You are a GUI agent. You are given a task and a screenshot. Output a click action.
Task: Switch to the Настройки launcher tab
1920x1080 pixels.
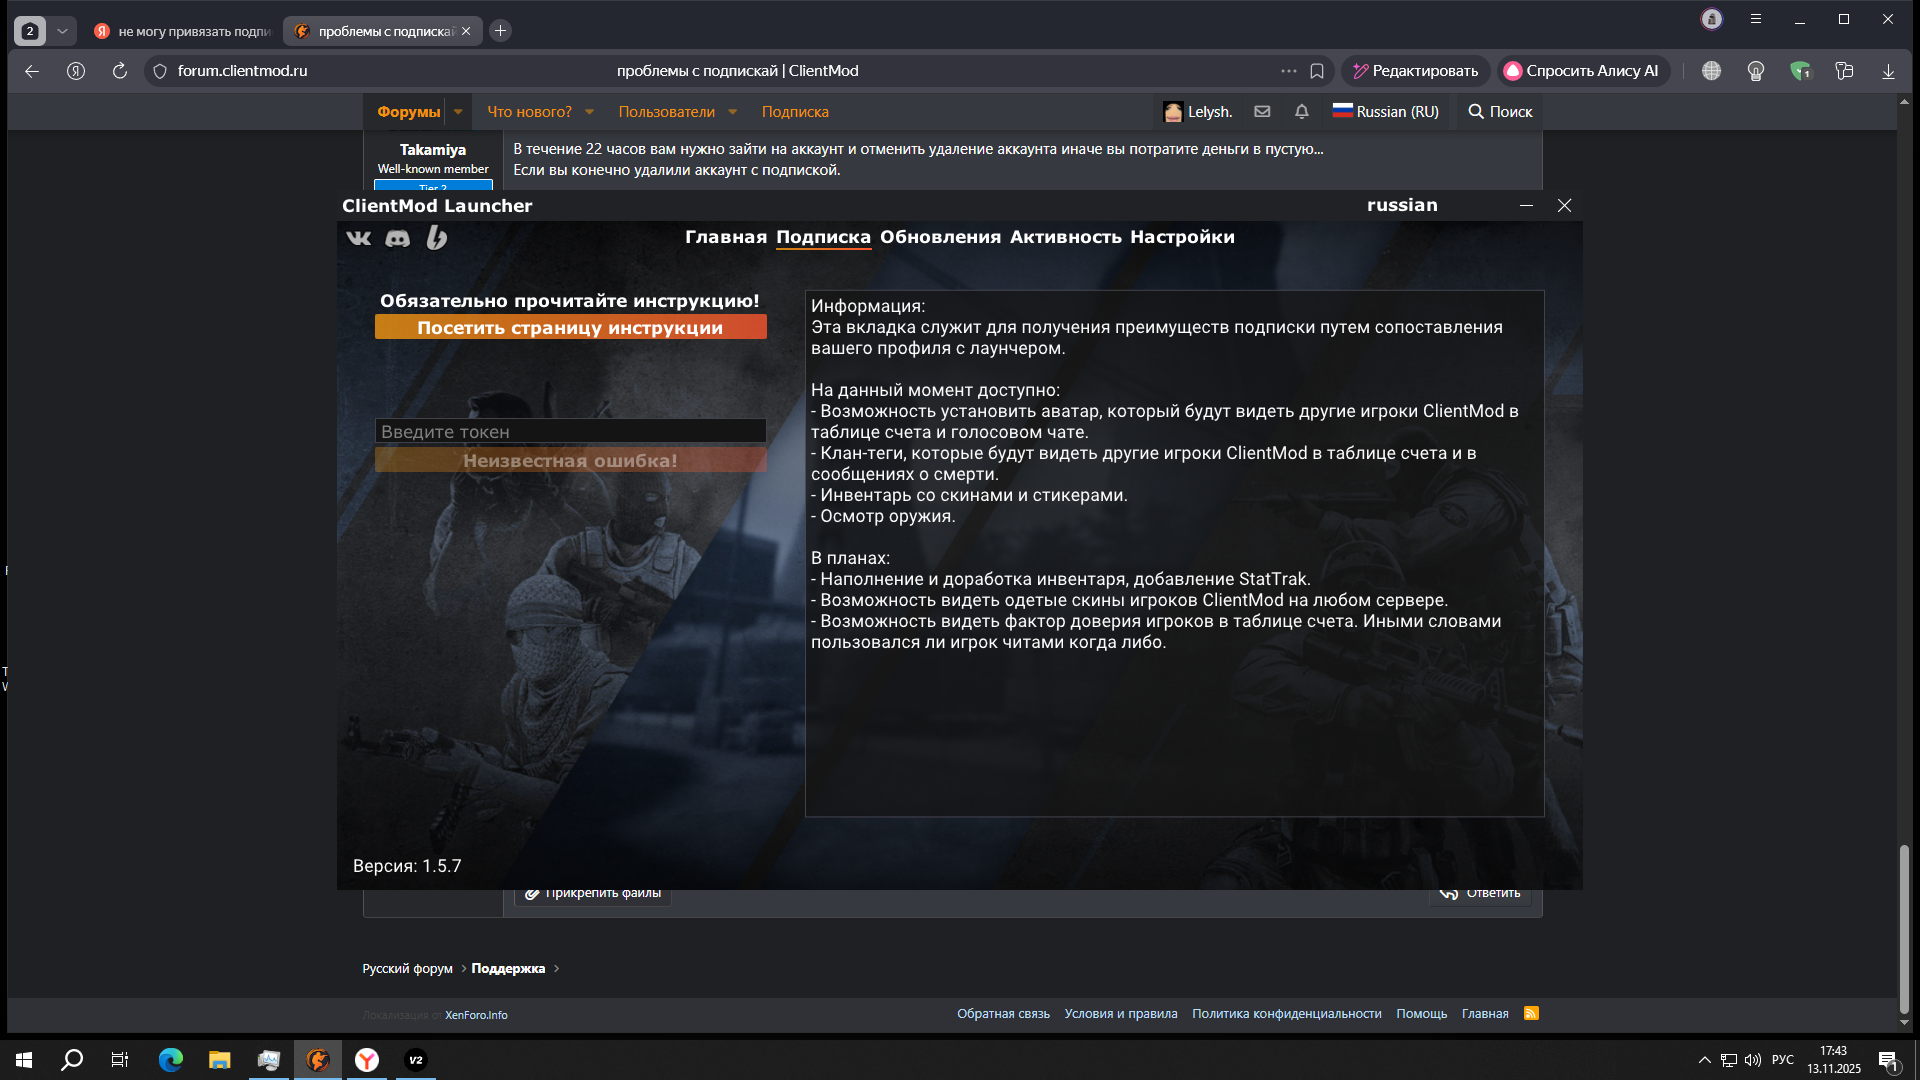pyautogui.click(x=1182, y=237)
